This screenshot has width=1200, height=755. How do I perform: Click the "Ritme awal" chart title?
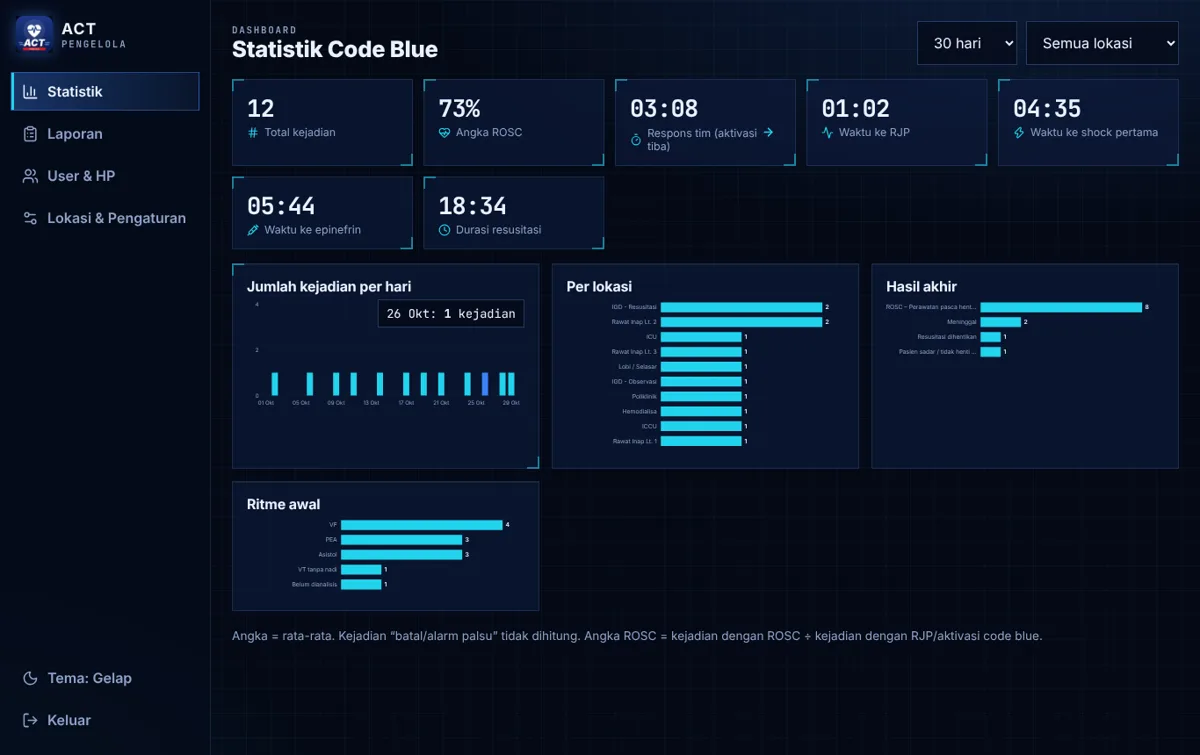[283, 505]
